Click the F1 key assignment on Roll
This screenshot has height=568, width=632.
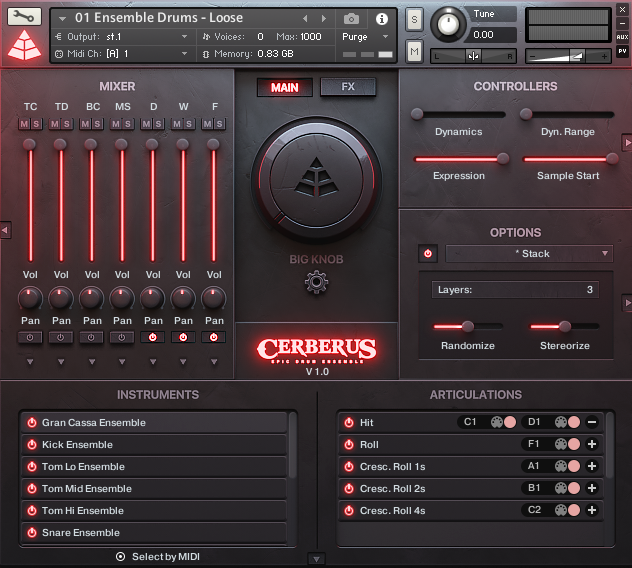coord(533,444)
